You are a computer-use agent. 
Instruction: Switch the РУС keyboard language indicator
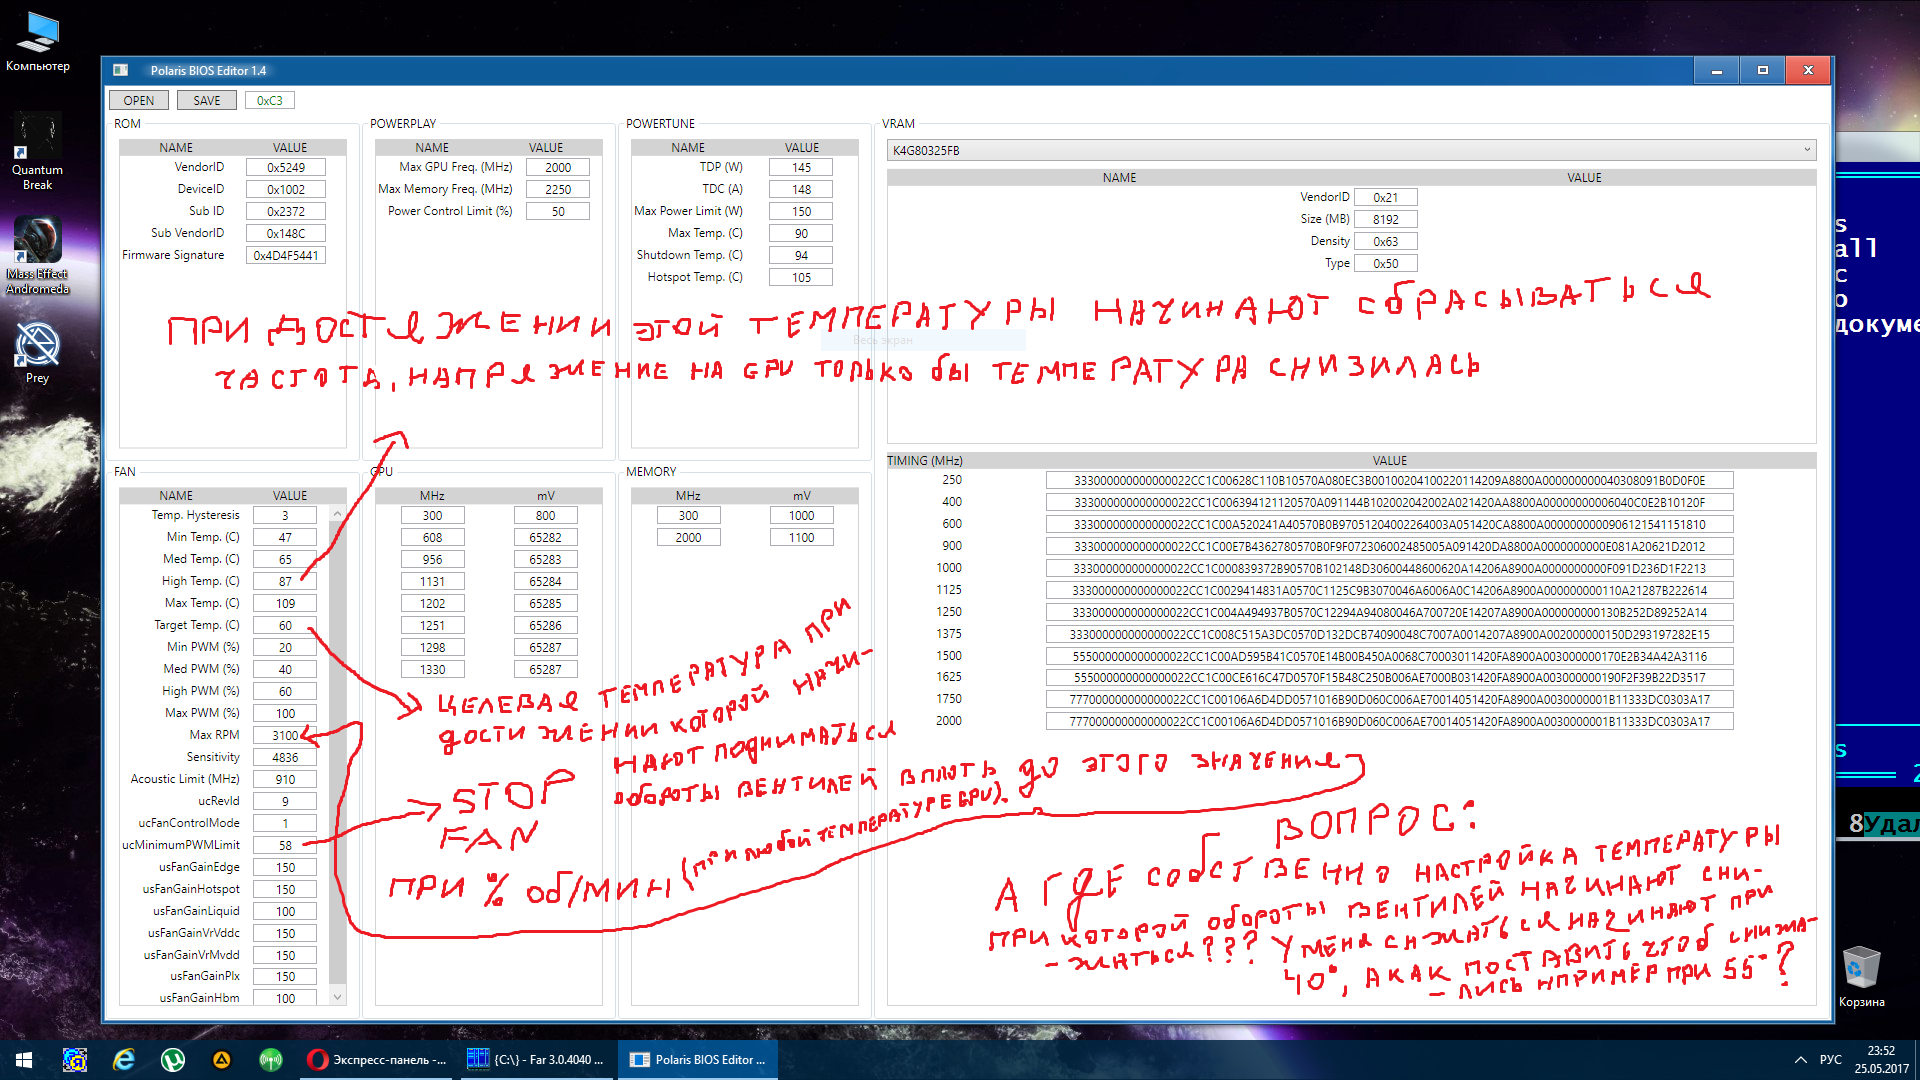click(1830, 1059)
